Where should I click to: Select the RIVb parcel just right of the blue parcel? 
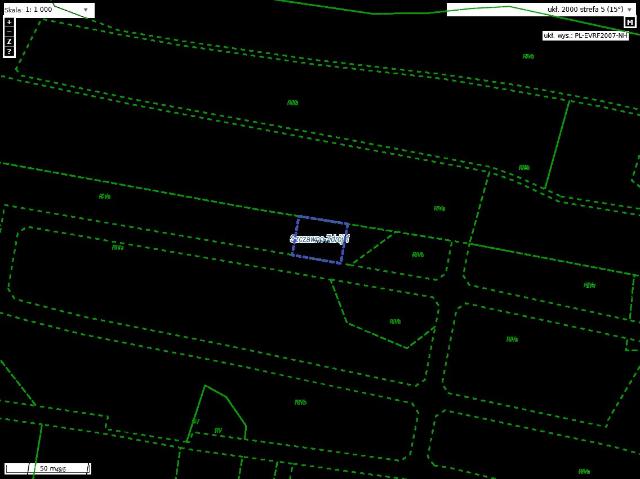point(417,255)
